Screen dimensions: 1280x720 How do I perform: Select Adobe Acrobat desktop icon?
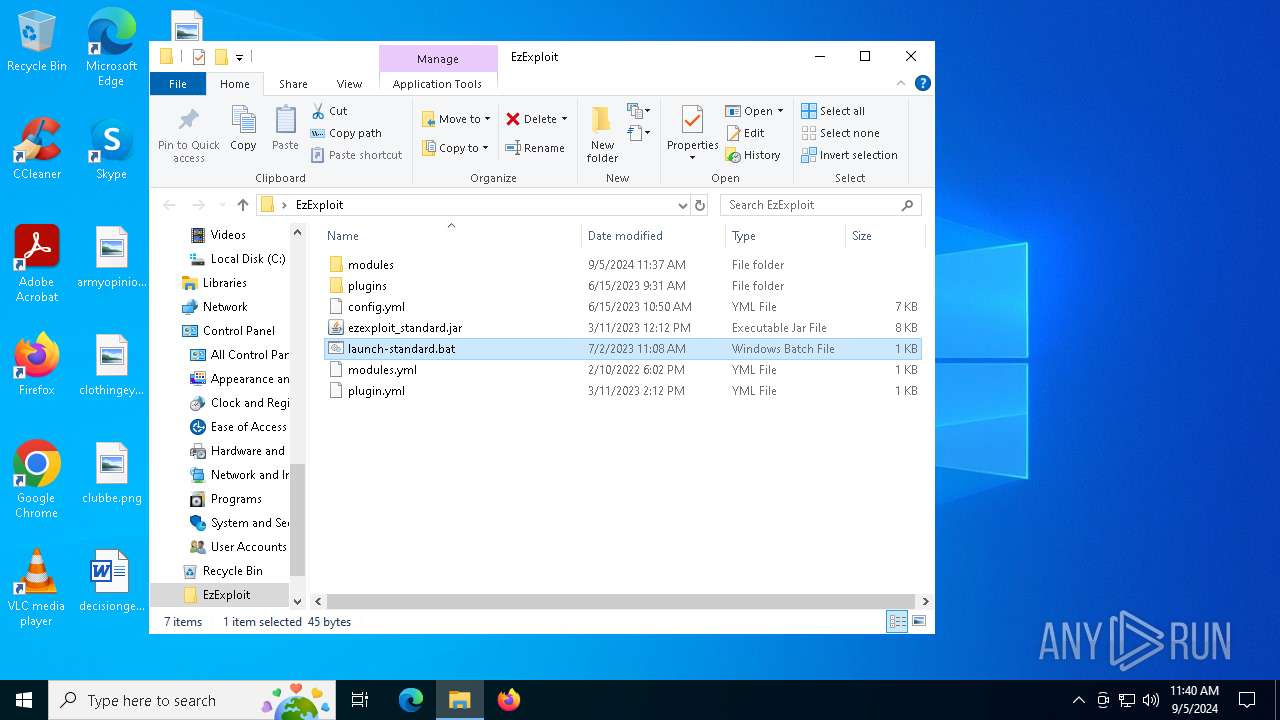[36, 264]
